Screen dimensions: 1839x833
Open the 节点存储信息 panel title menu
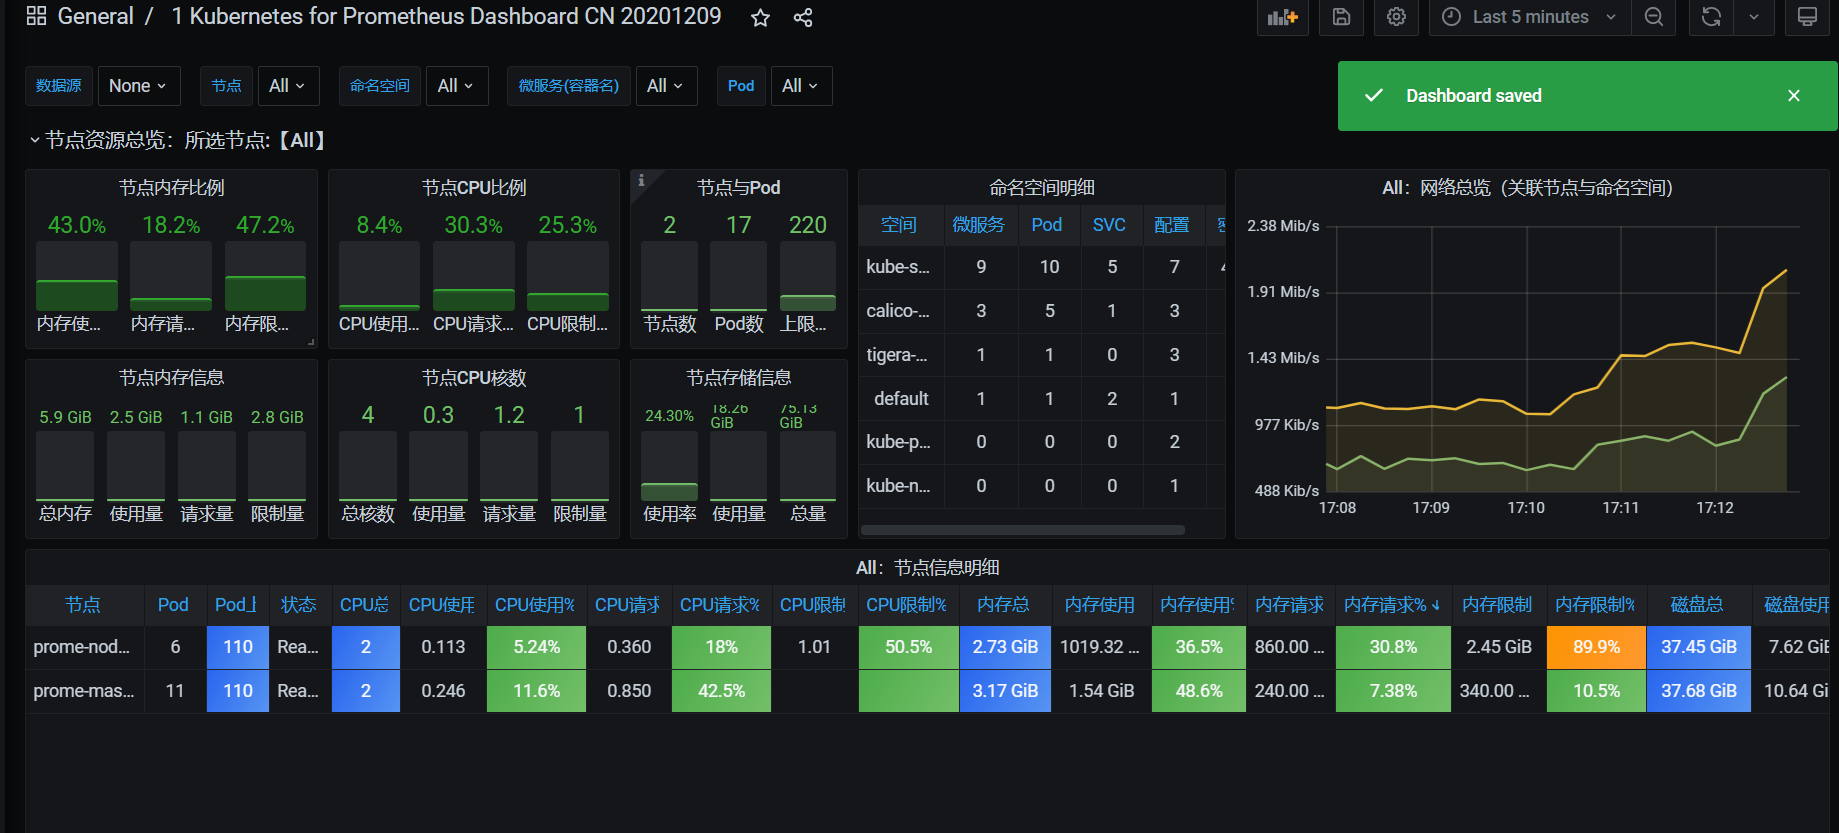[738, 377]
